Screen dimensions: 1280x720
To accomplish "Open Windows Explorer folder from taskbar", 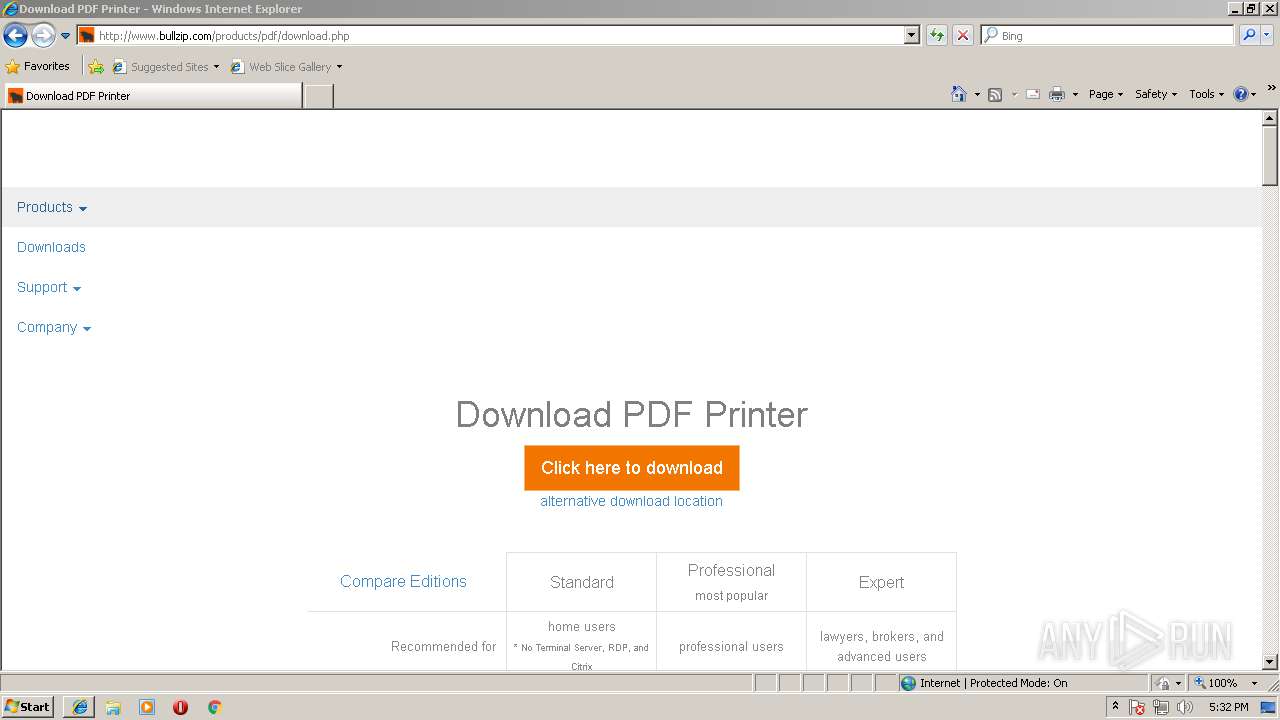I will pyautogui.click(x=113, y=707).
